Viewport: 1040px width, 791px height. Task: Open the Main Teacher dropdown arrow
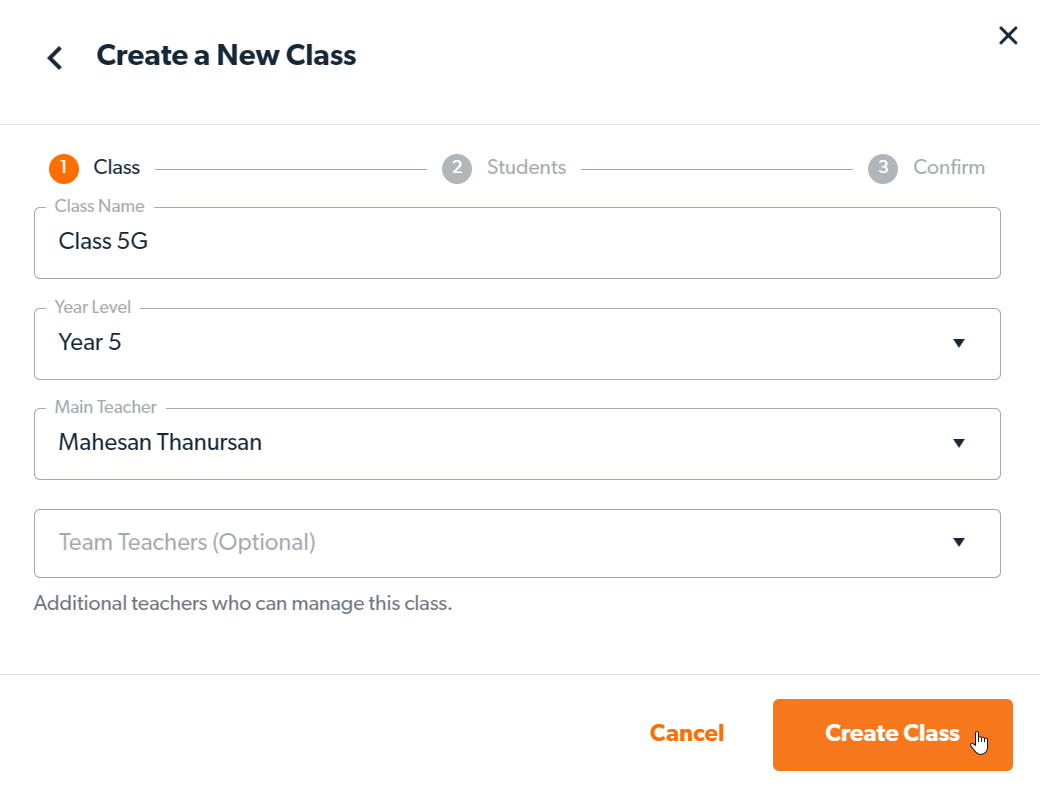tap(959, 443)
